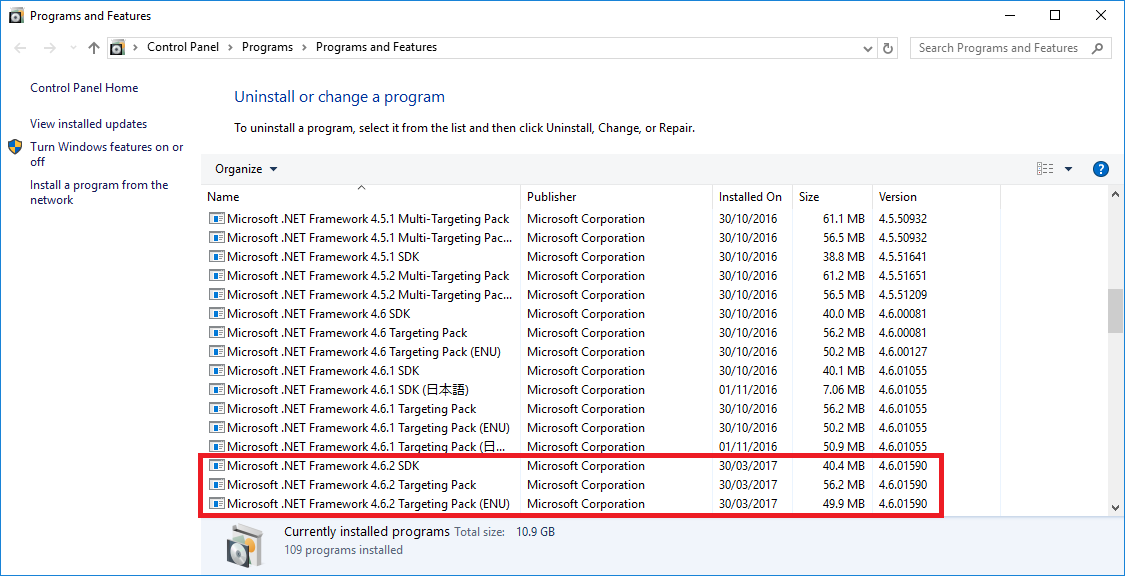Click the Refresh button in address bar
The image size is (1125, 576).
pos(888,48)
